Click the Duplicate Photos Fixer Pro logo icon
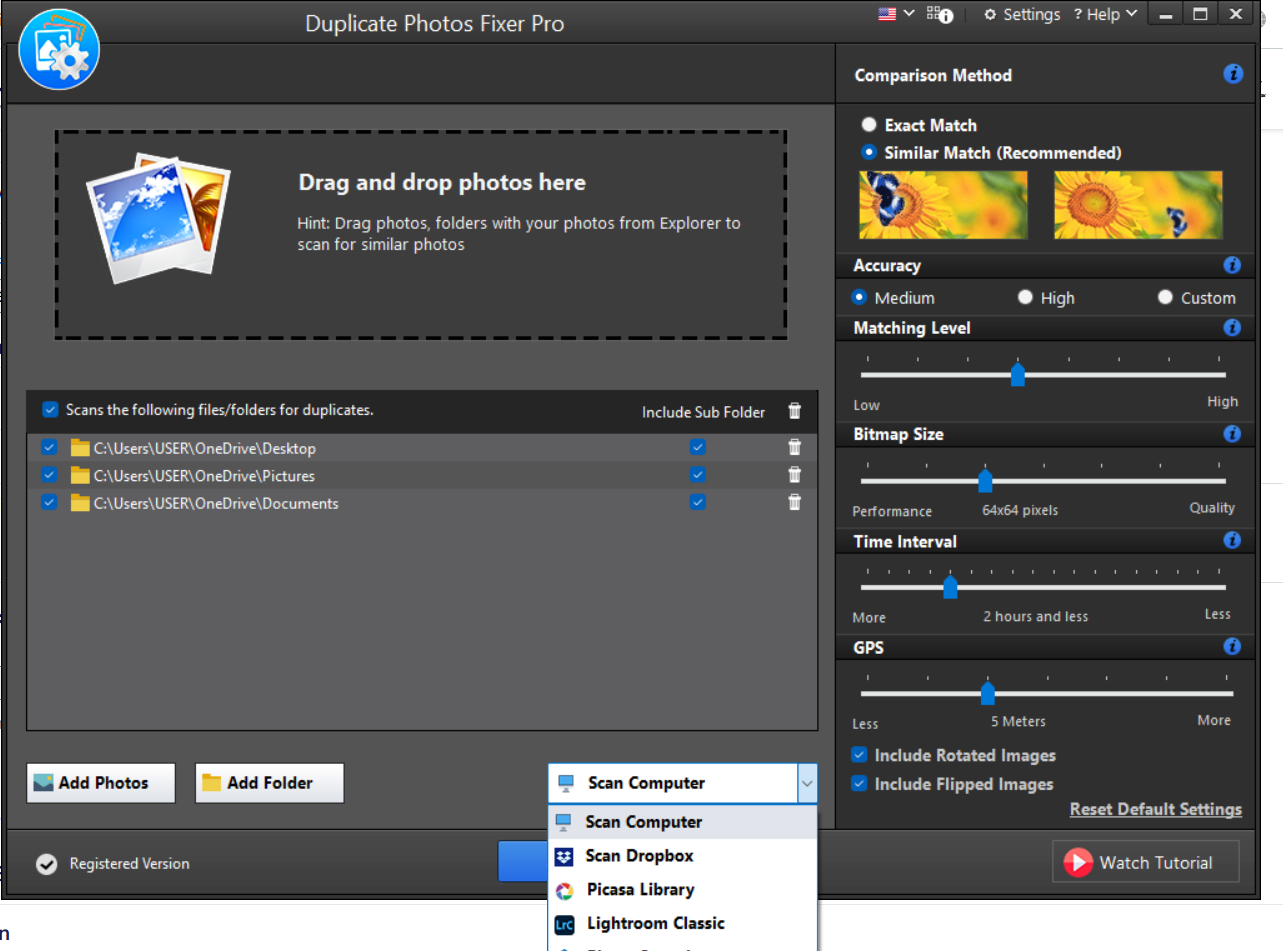Viewport: 1283px width, 951px height. click(59, 48)
